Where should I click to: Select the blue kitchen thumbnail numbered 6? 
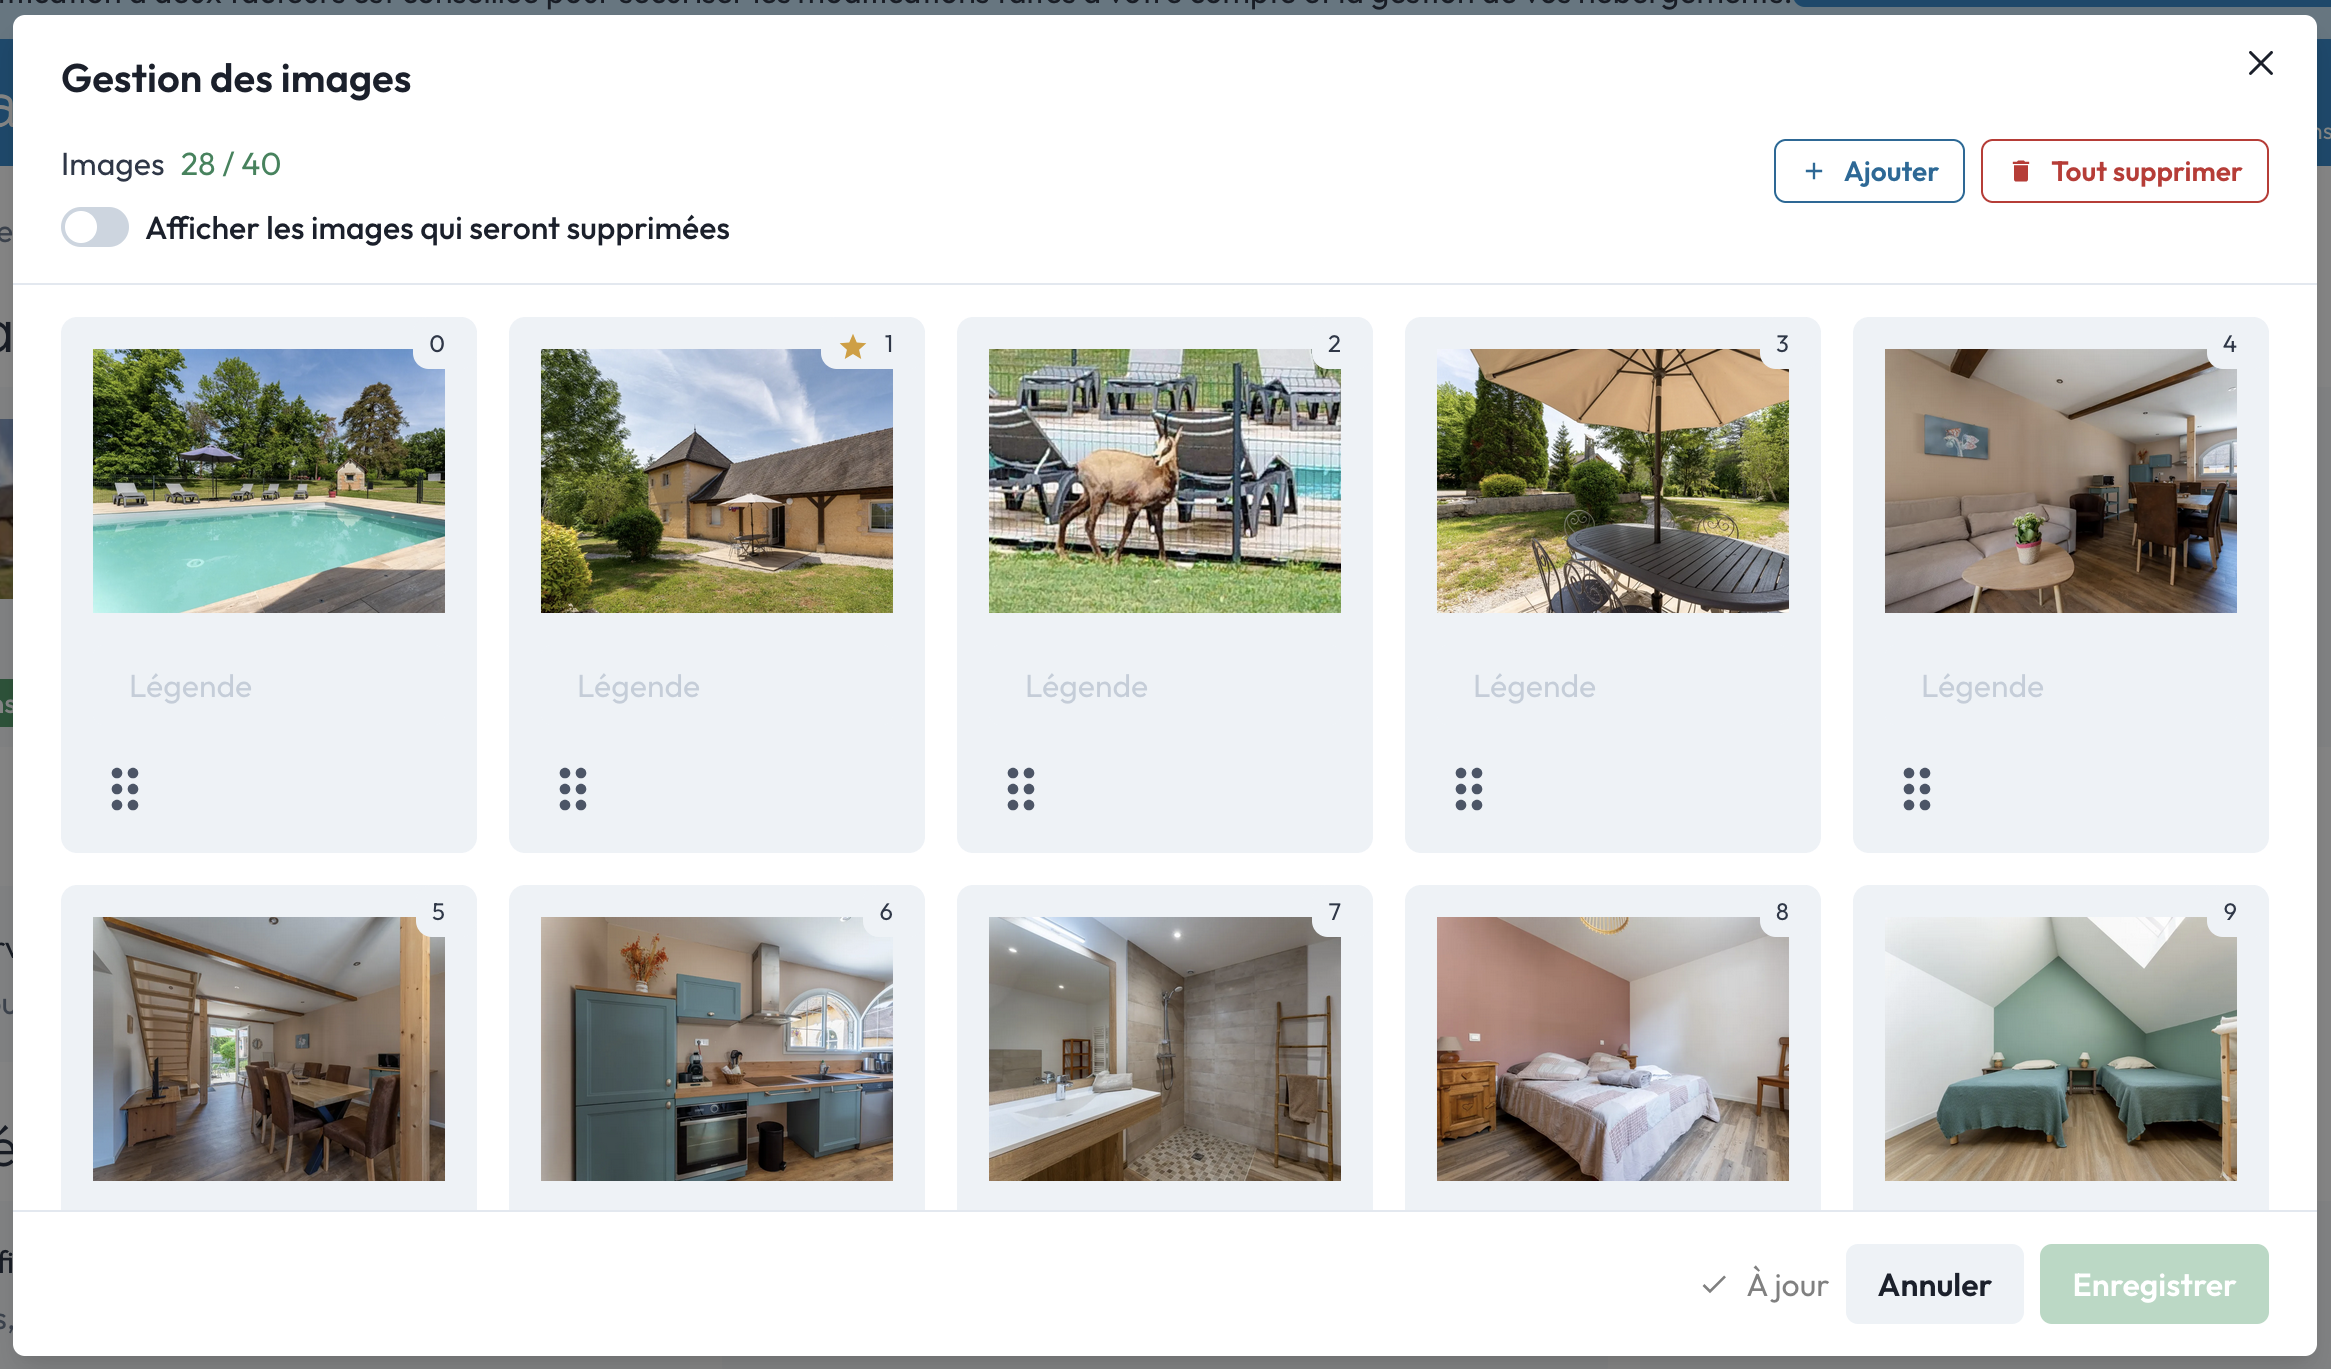pyautogui.click(x=717, y=1049)
